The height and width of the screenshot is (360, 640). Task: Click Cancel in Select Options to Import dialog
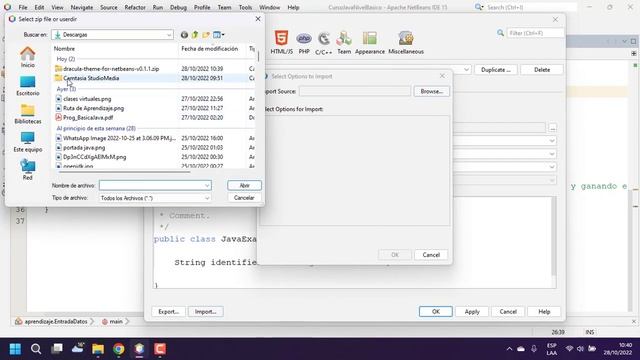(431, 255)
